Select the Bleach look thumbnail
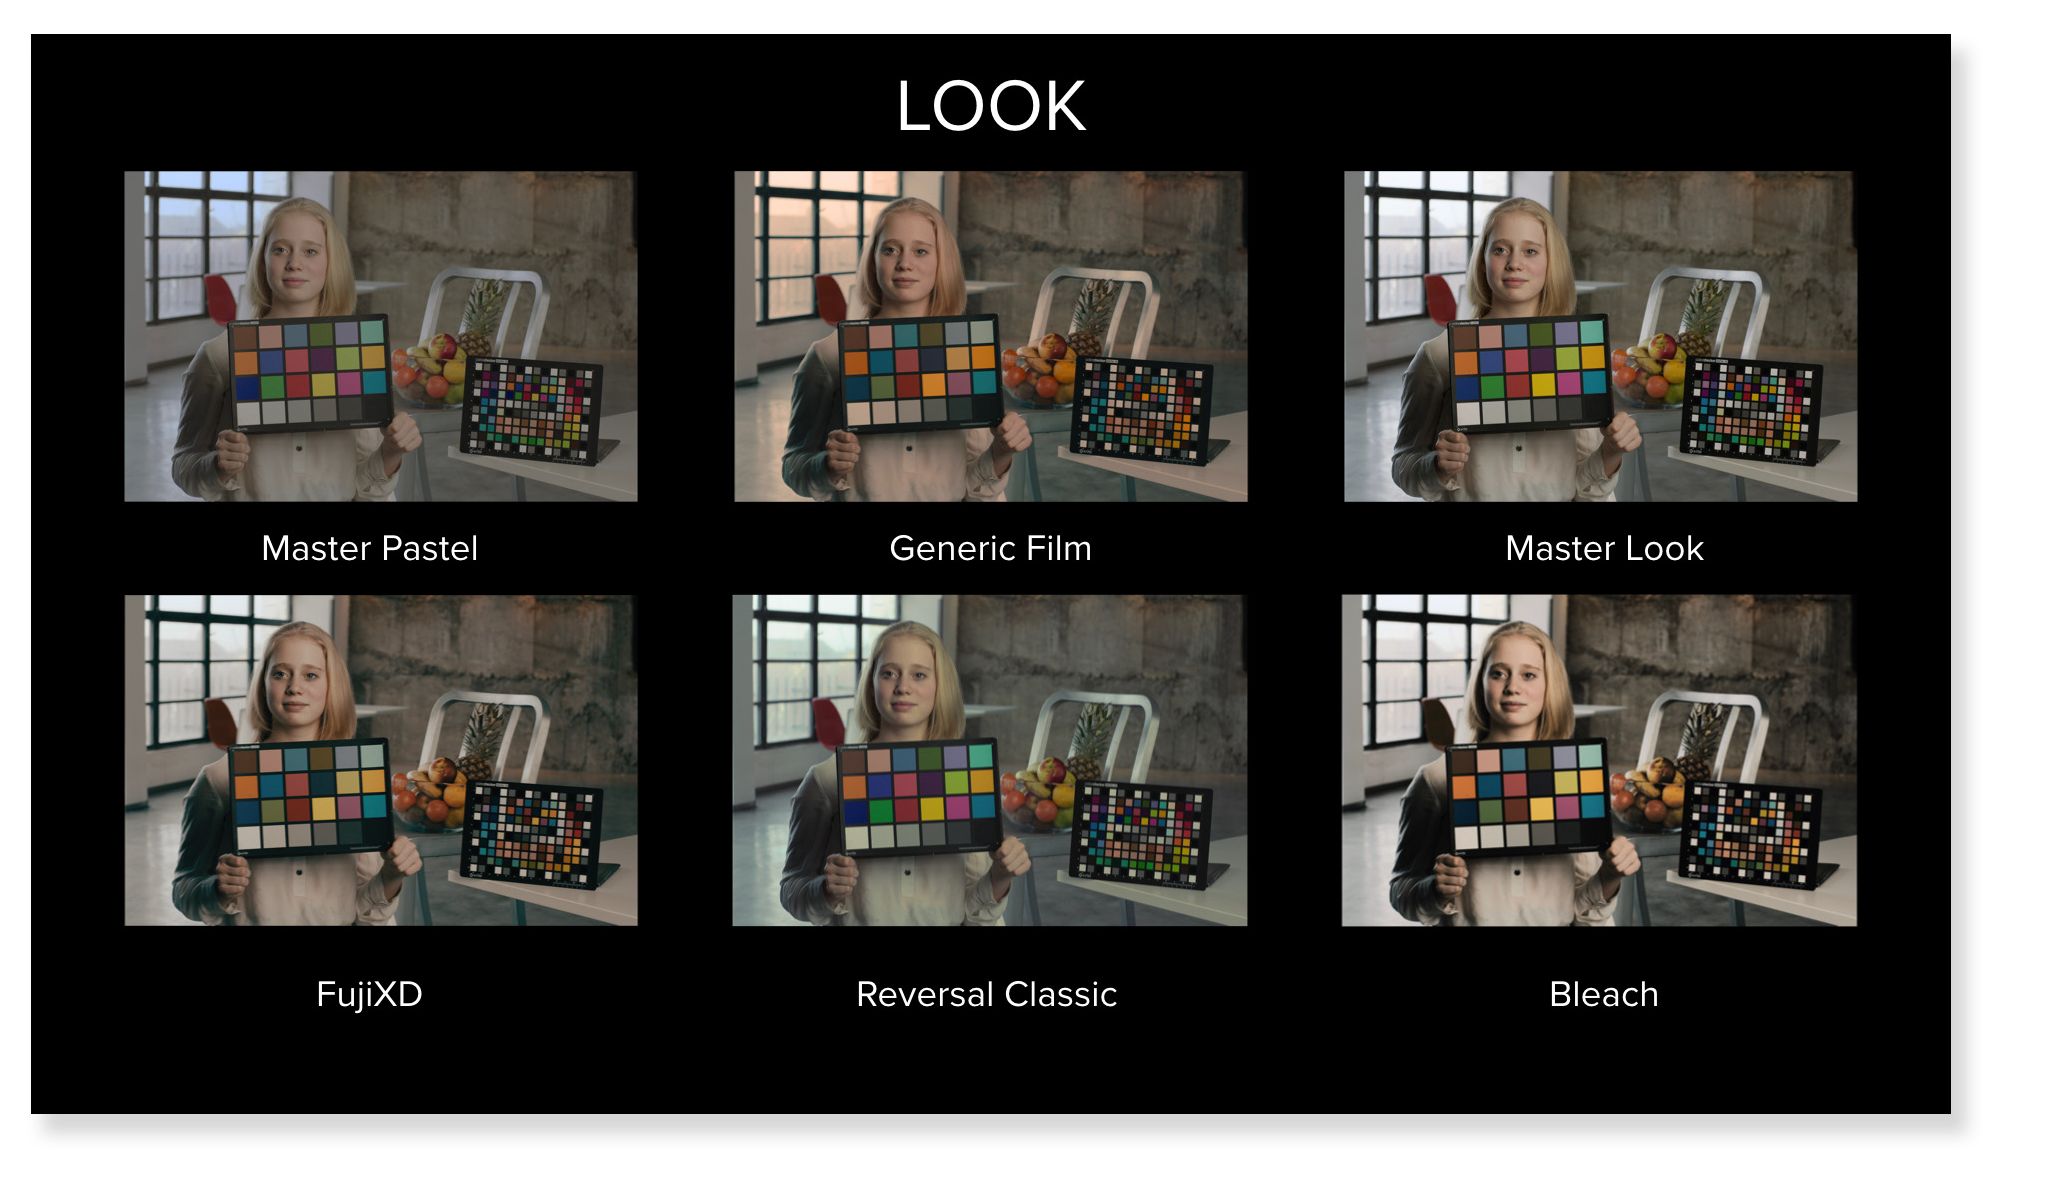 click(x=1599, y=760)
